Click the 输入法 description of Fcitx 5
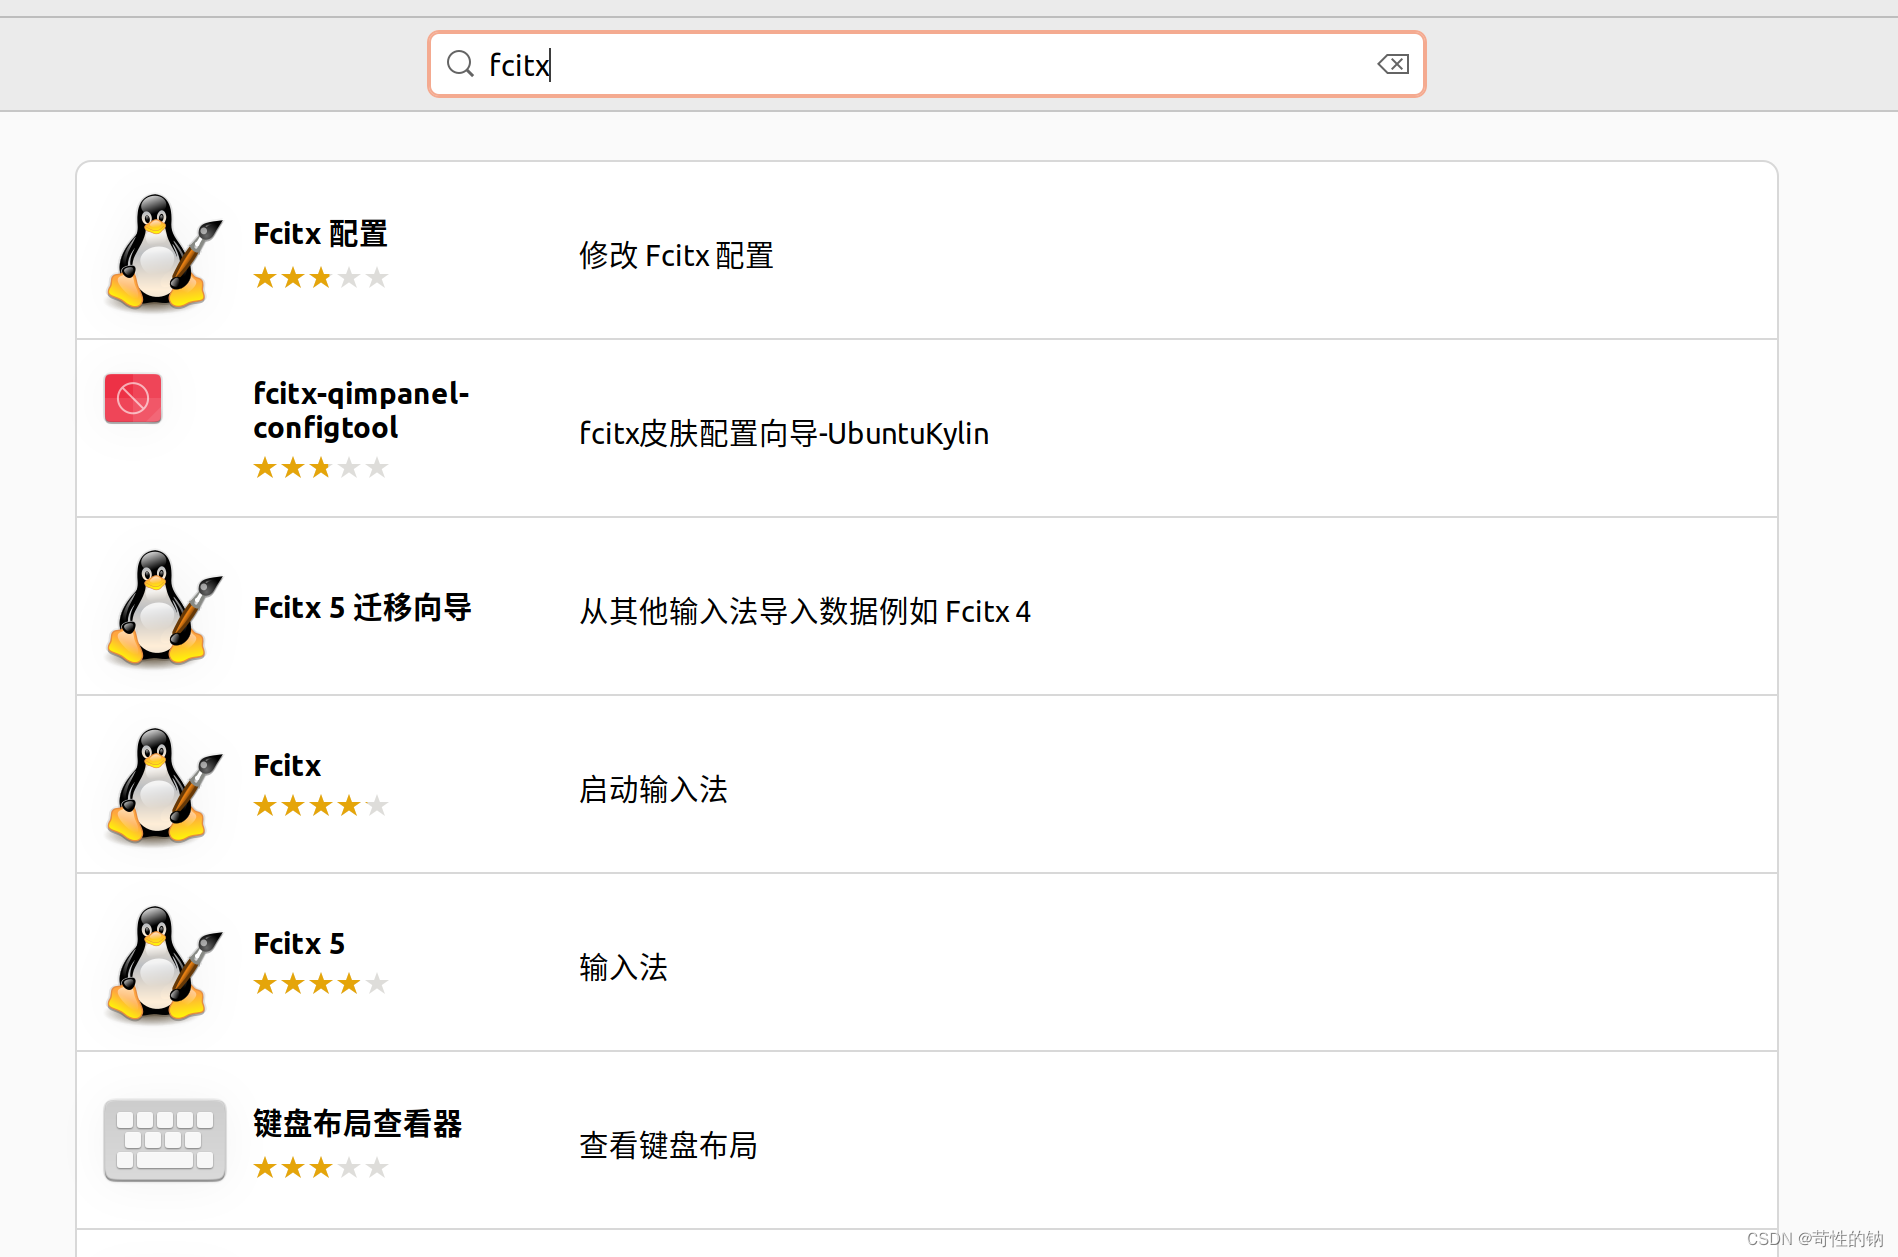Screen dimensions: 1898x1257 click(x=623, y=967)
